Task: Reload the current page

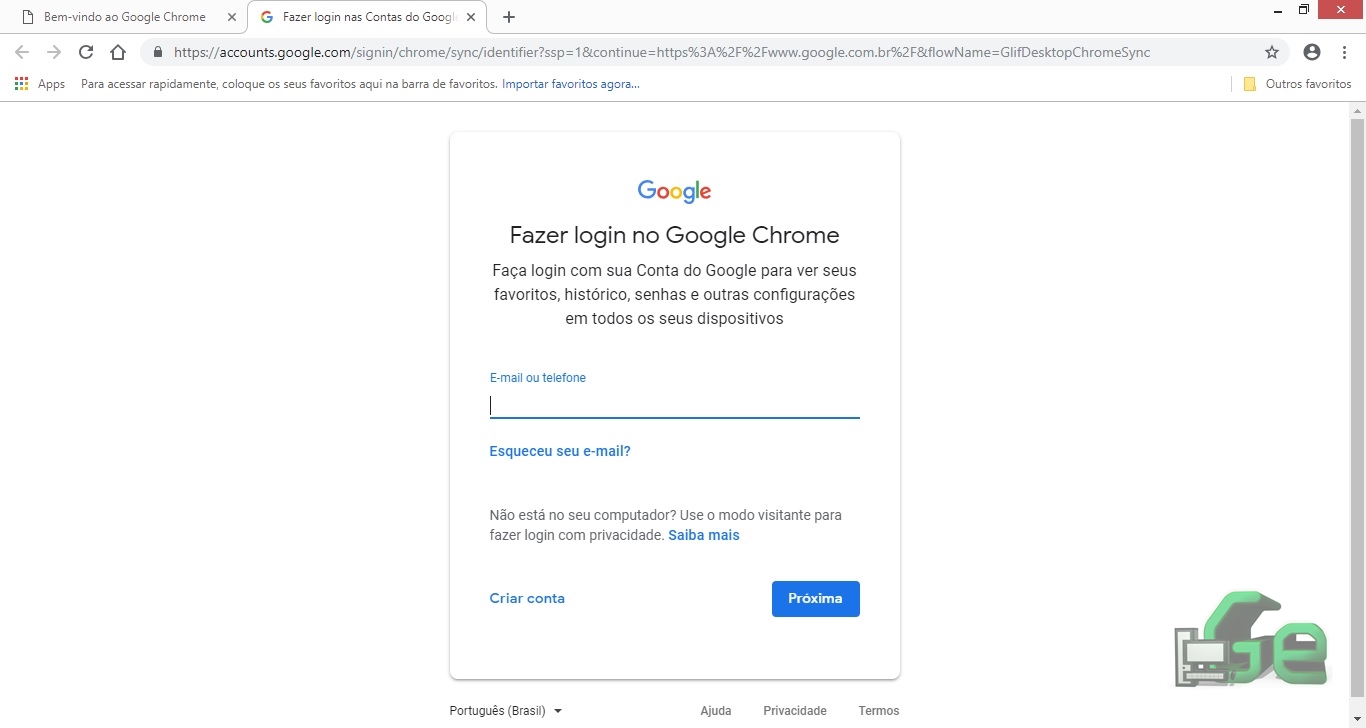Action: click(86, 52)
